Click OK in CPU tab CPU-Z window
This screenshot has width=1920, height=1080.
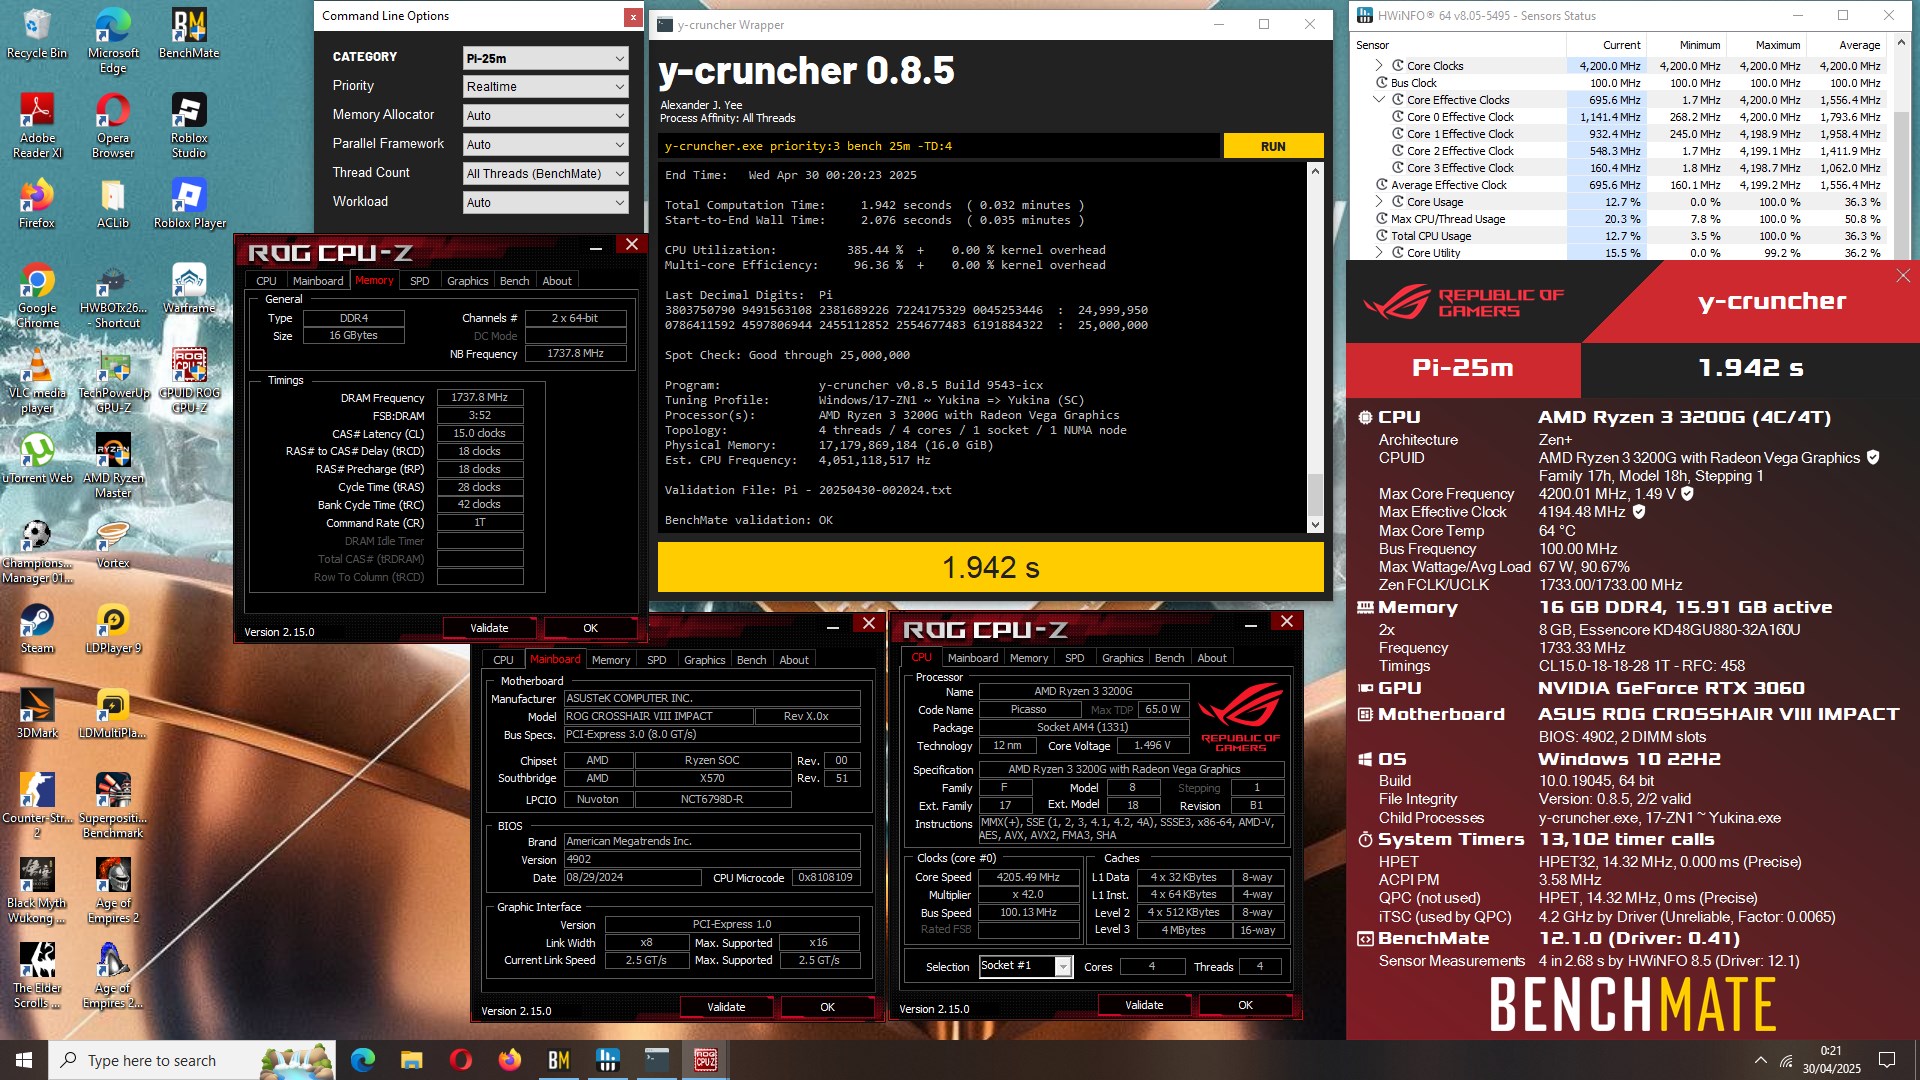[1245, 1005]
